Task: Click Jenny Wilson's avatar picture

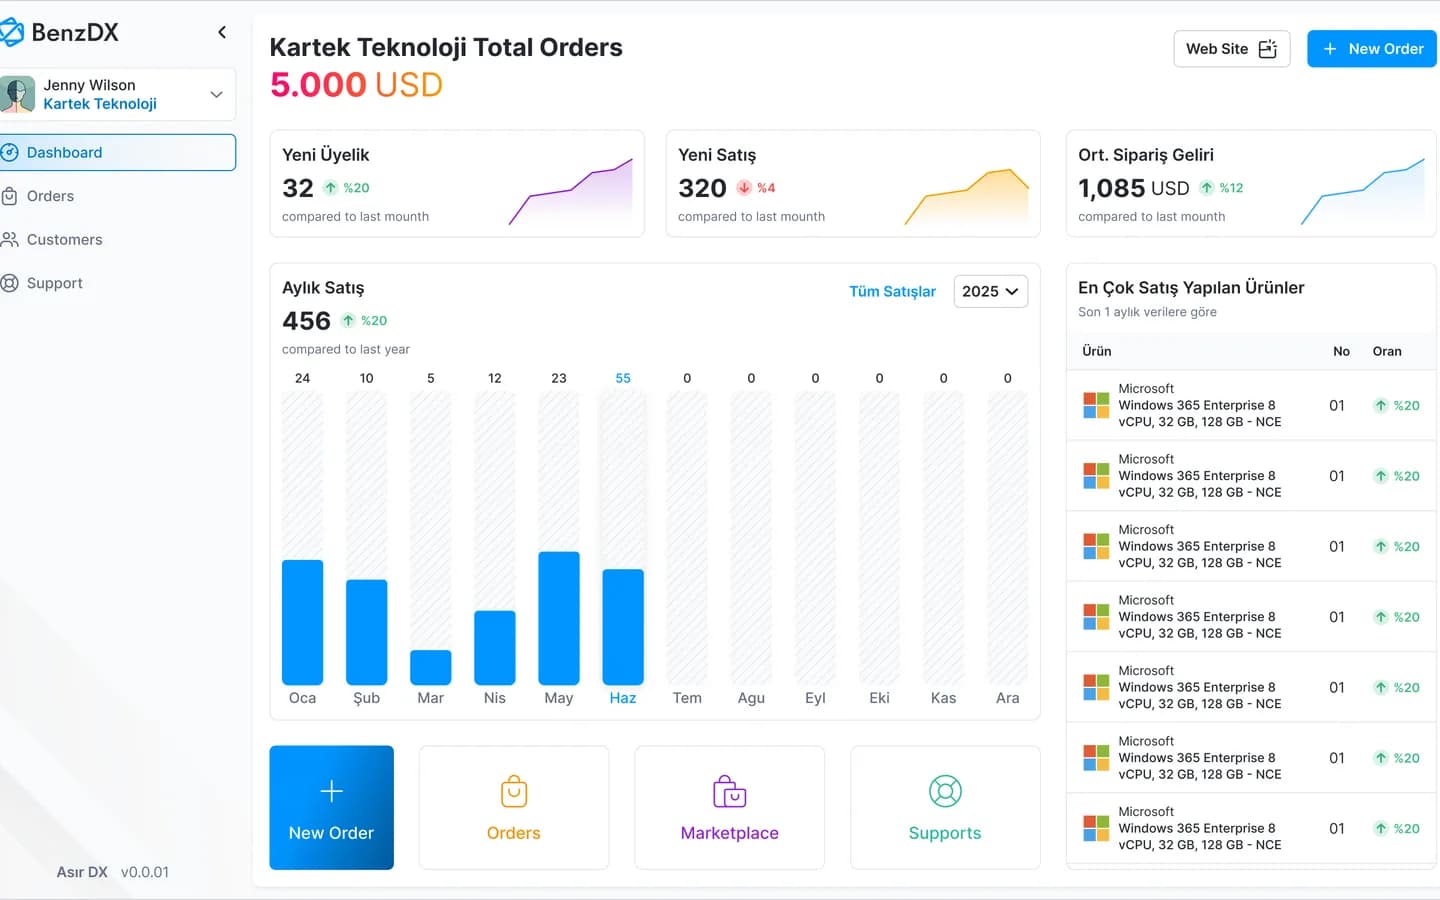Action: point(17,94)
